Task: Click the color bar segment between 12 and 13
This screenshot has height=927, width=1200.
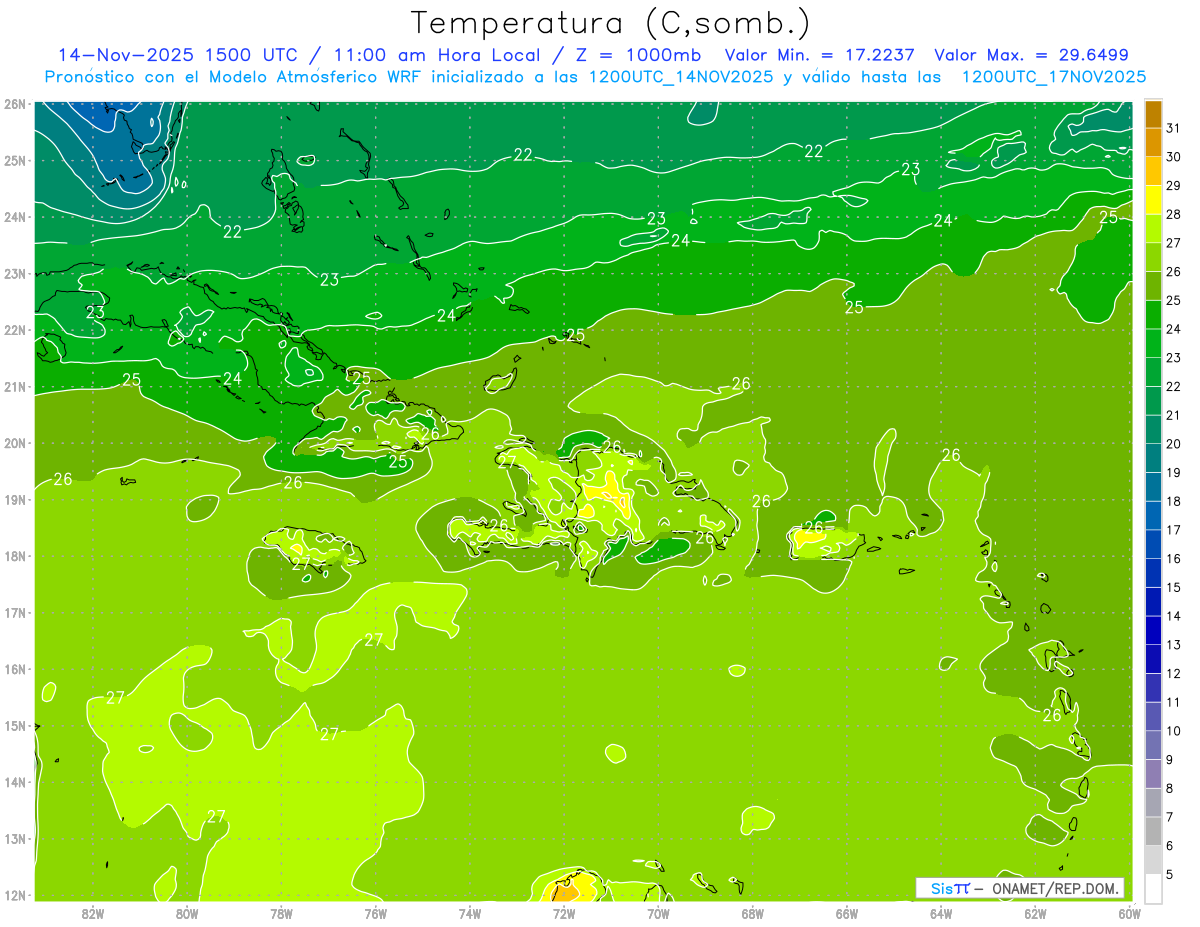Action: (1153, 659)
